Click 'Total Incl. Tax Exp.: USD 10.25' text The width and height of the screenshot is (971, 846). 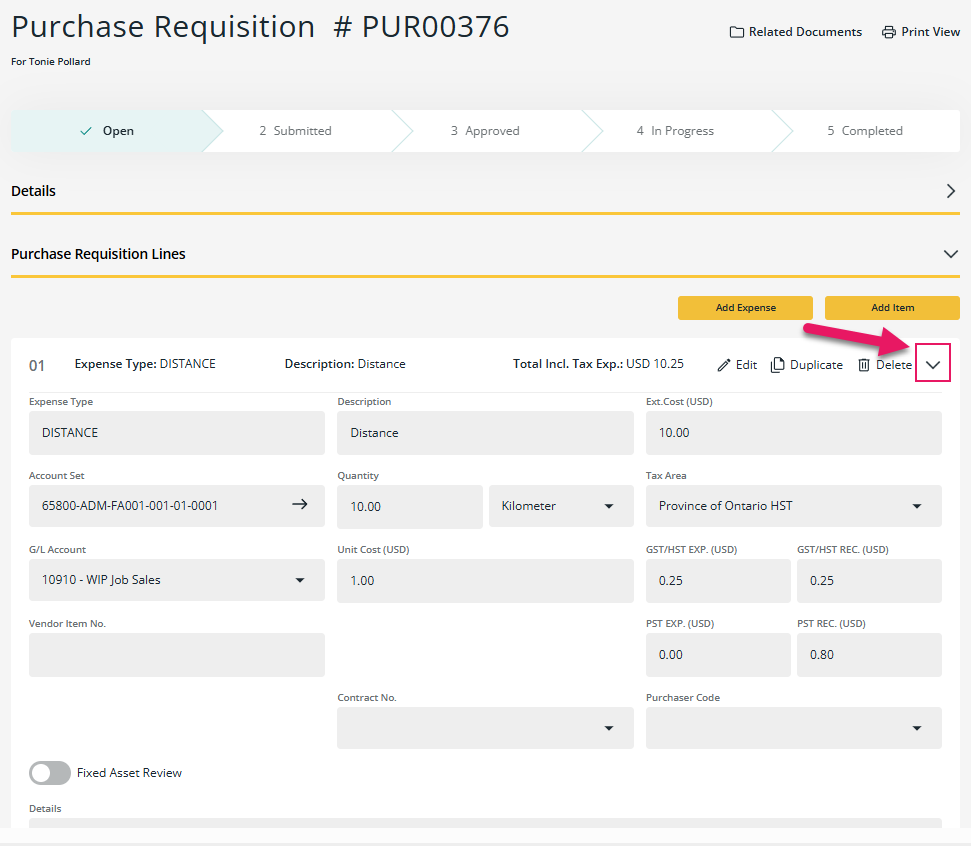598,364
